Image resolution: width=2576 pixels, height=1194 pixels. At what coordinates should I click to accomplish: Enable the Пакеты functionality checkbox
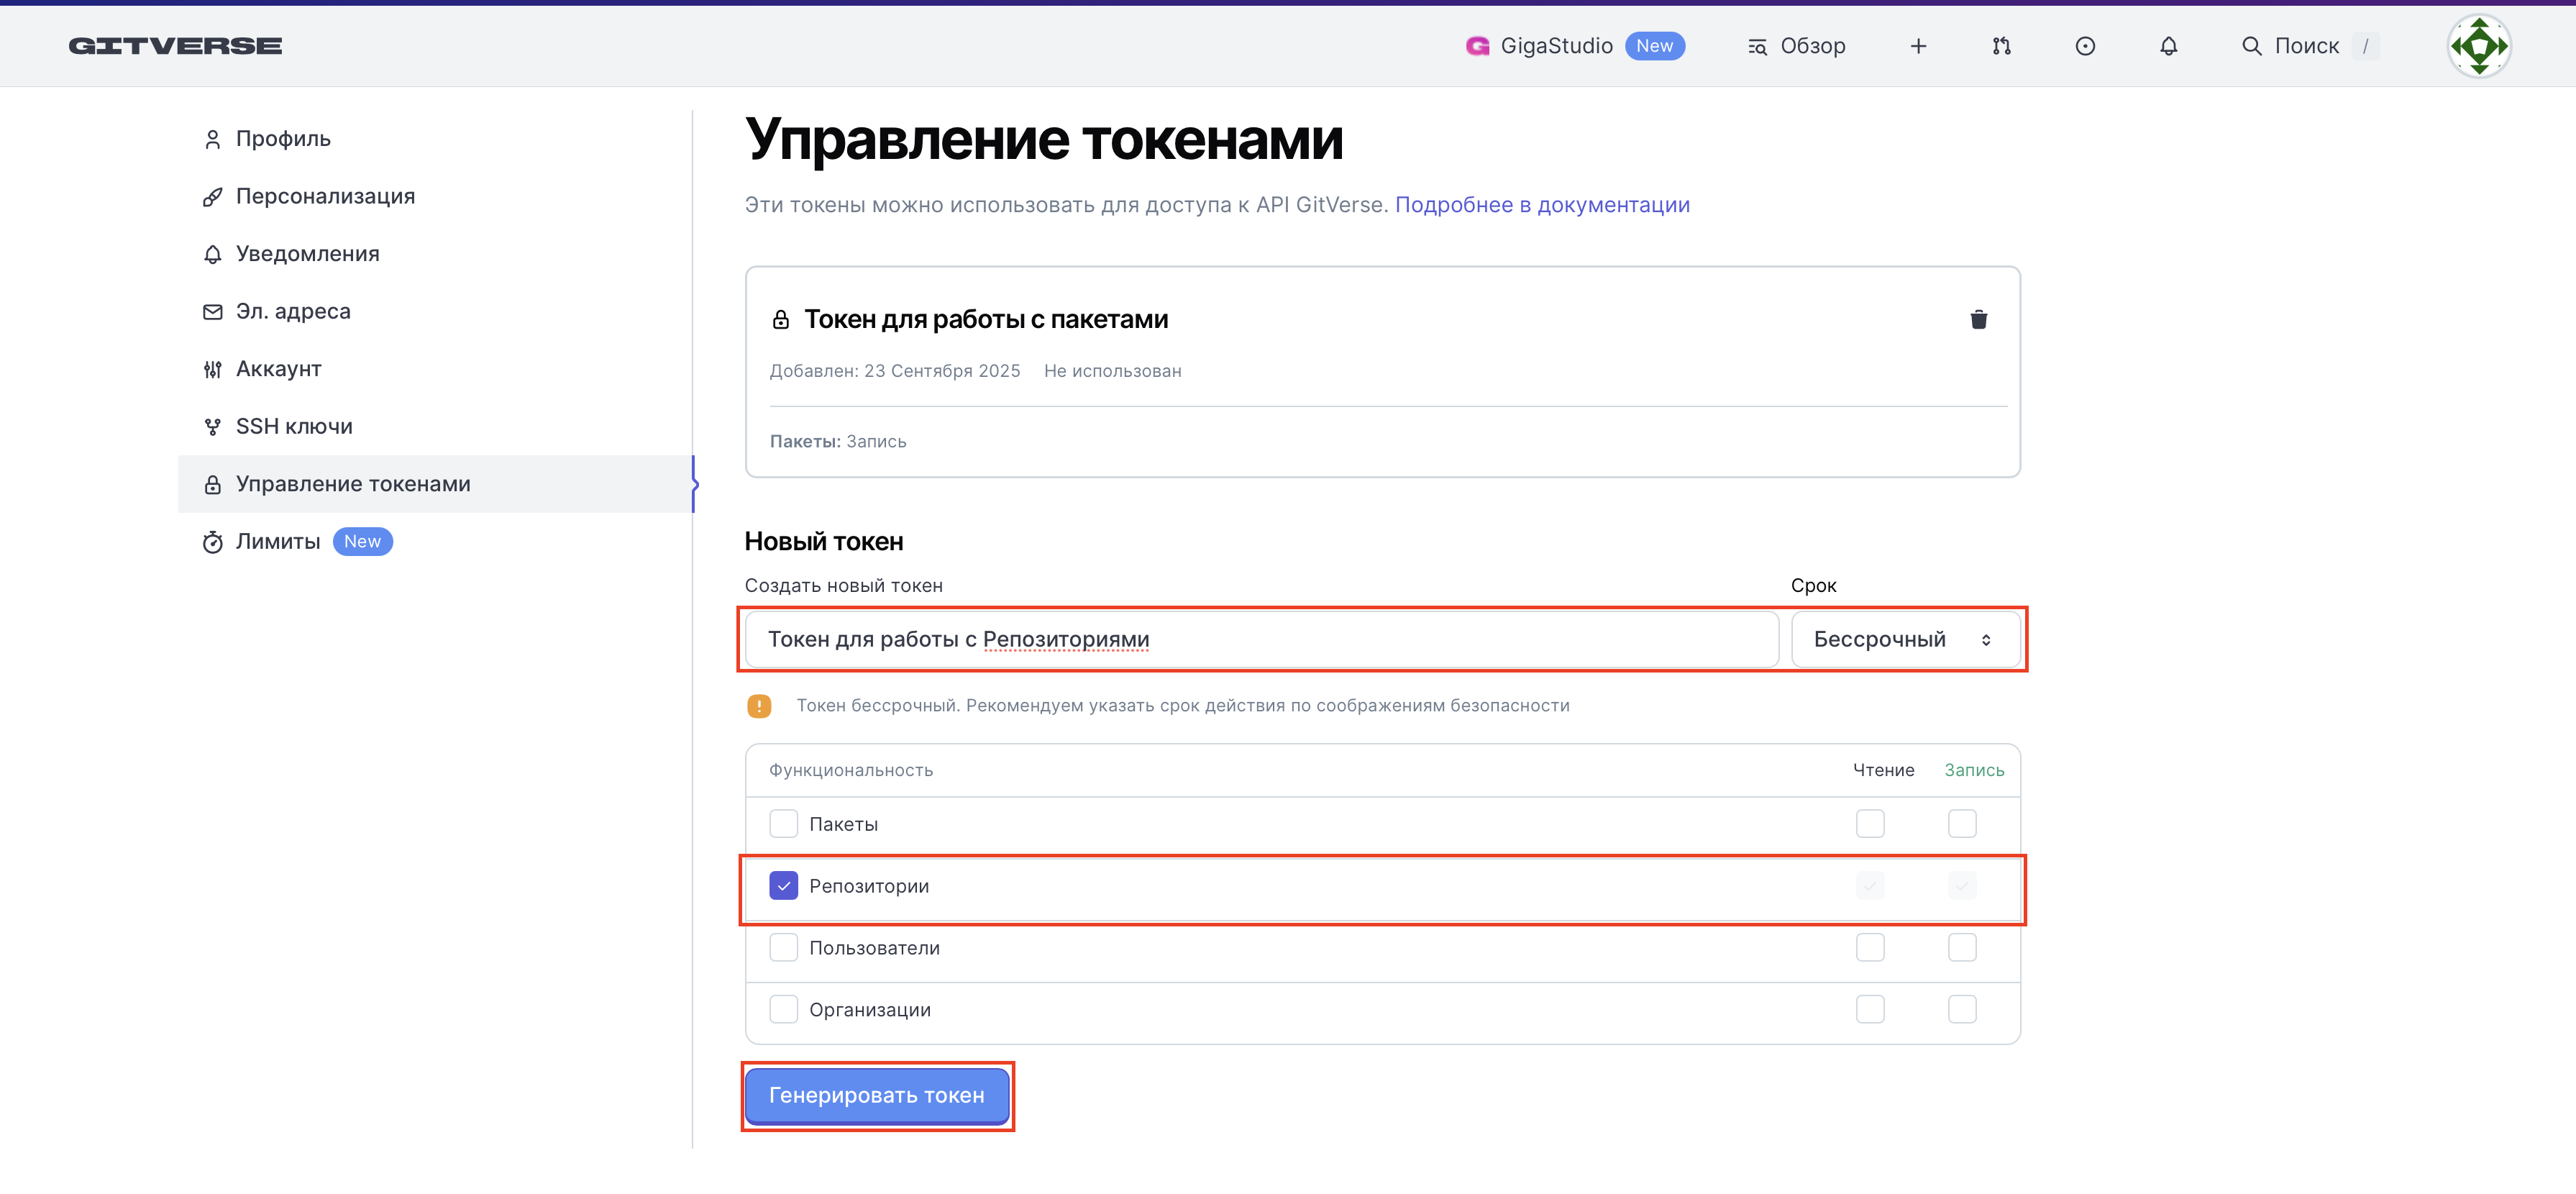[x=783, y=824]
